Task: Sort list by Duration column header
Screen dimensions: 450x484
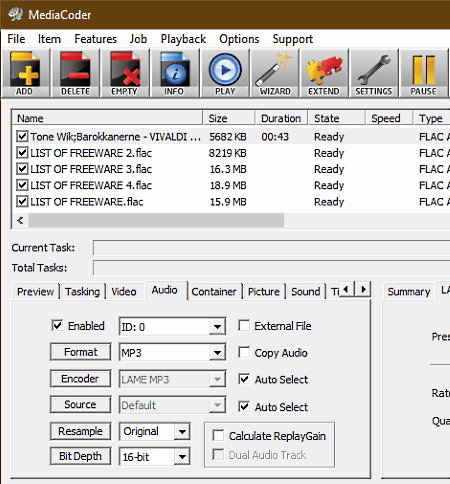Action: pyautogui.click(x=281, y=118)
